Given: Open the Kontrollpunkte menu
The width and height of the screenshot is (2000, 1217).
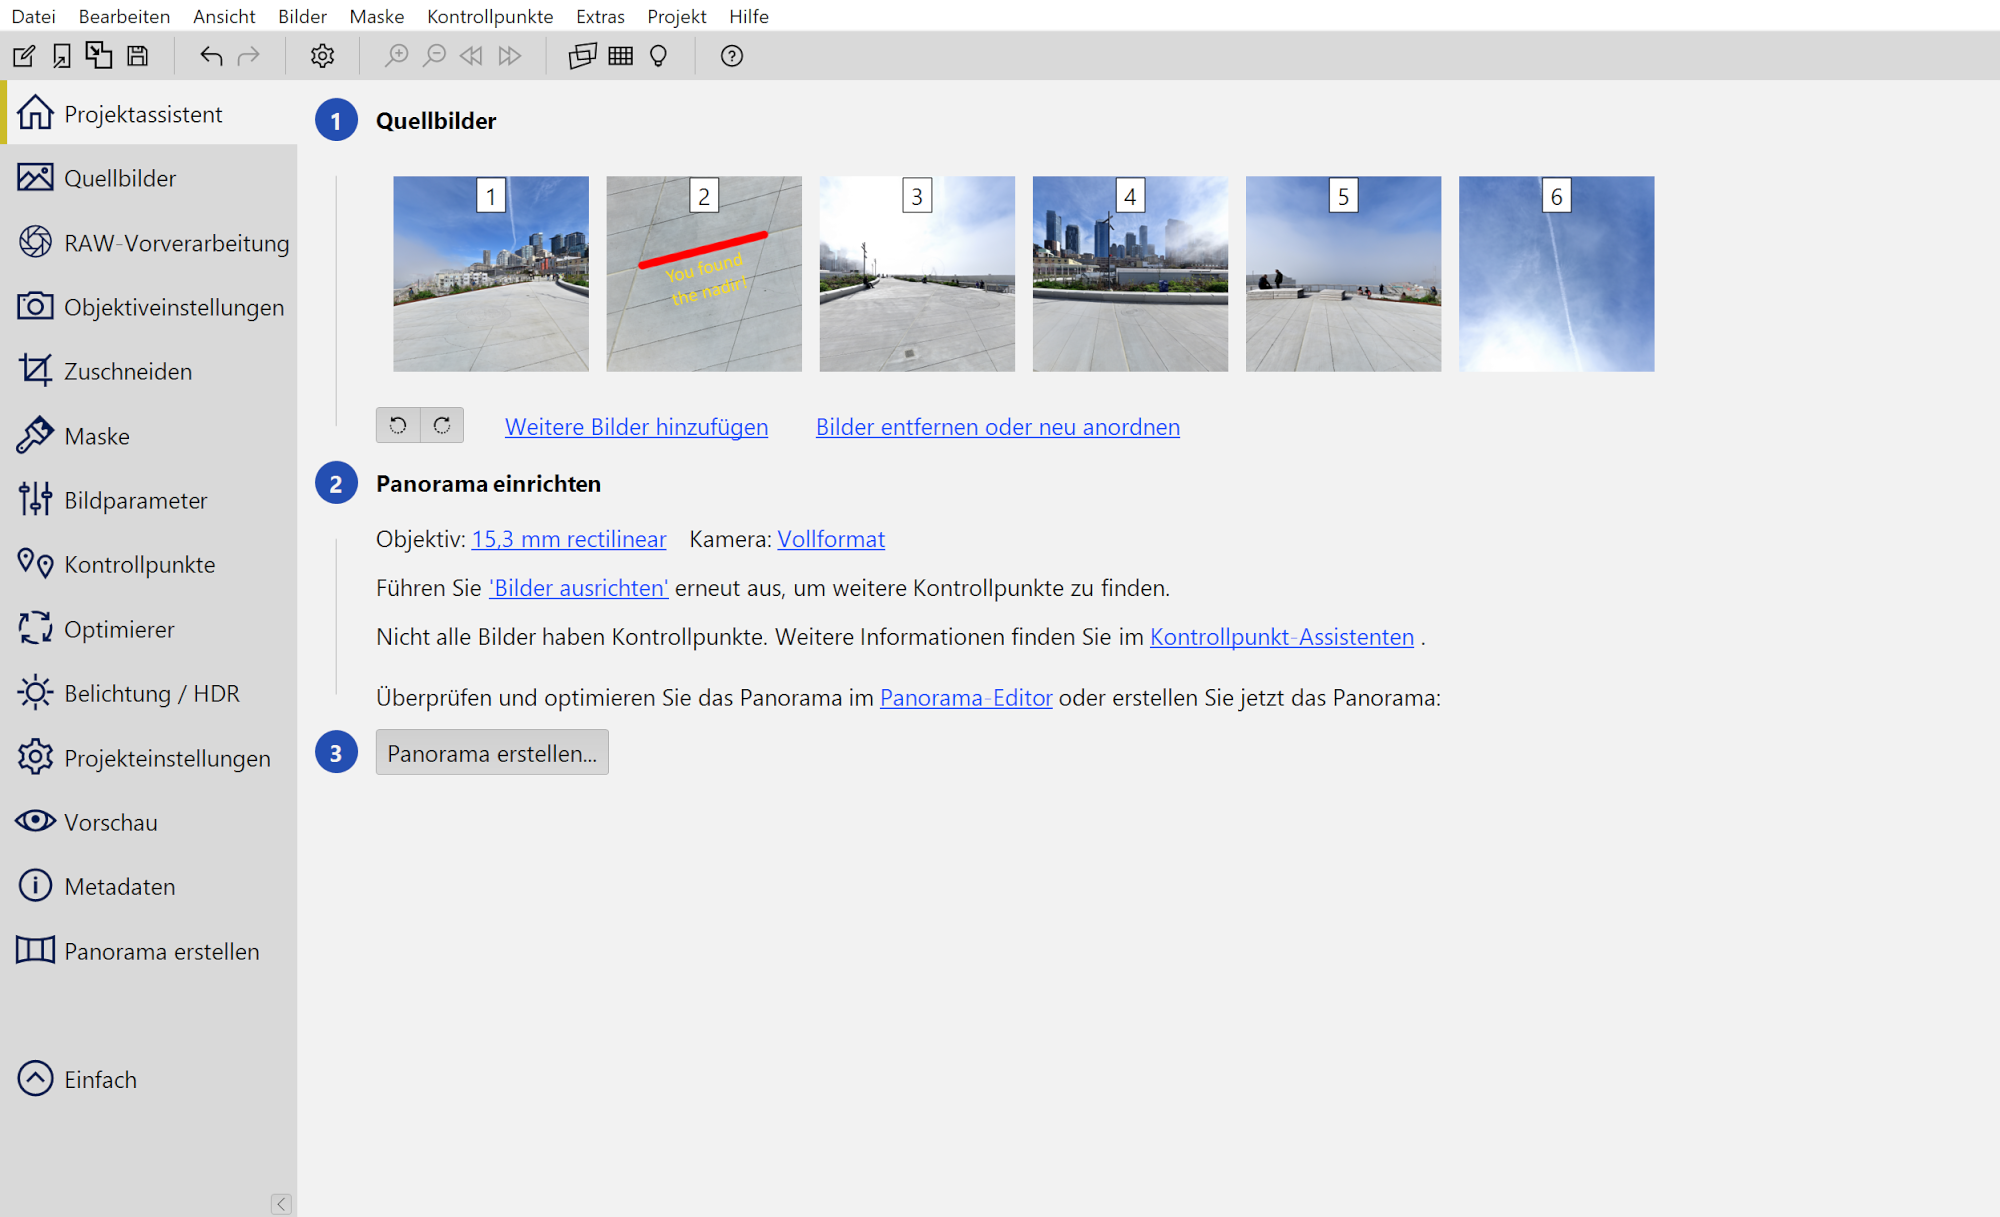Looking at the screenshot, I should (x=490, y=16).
